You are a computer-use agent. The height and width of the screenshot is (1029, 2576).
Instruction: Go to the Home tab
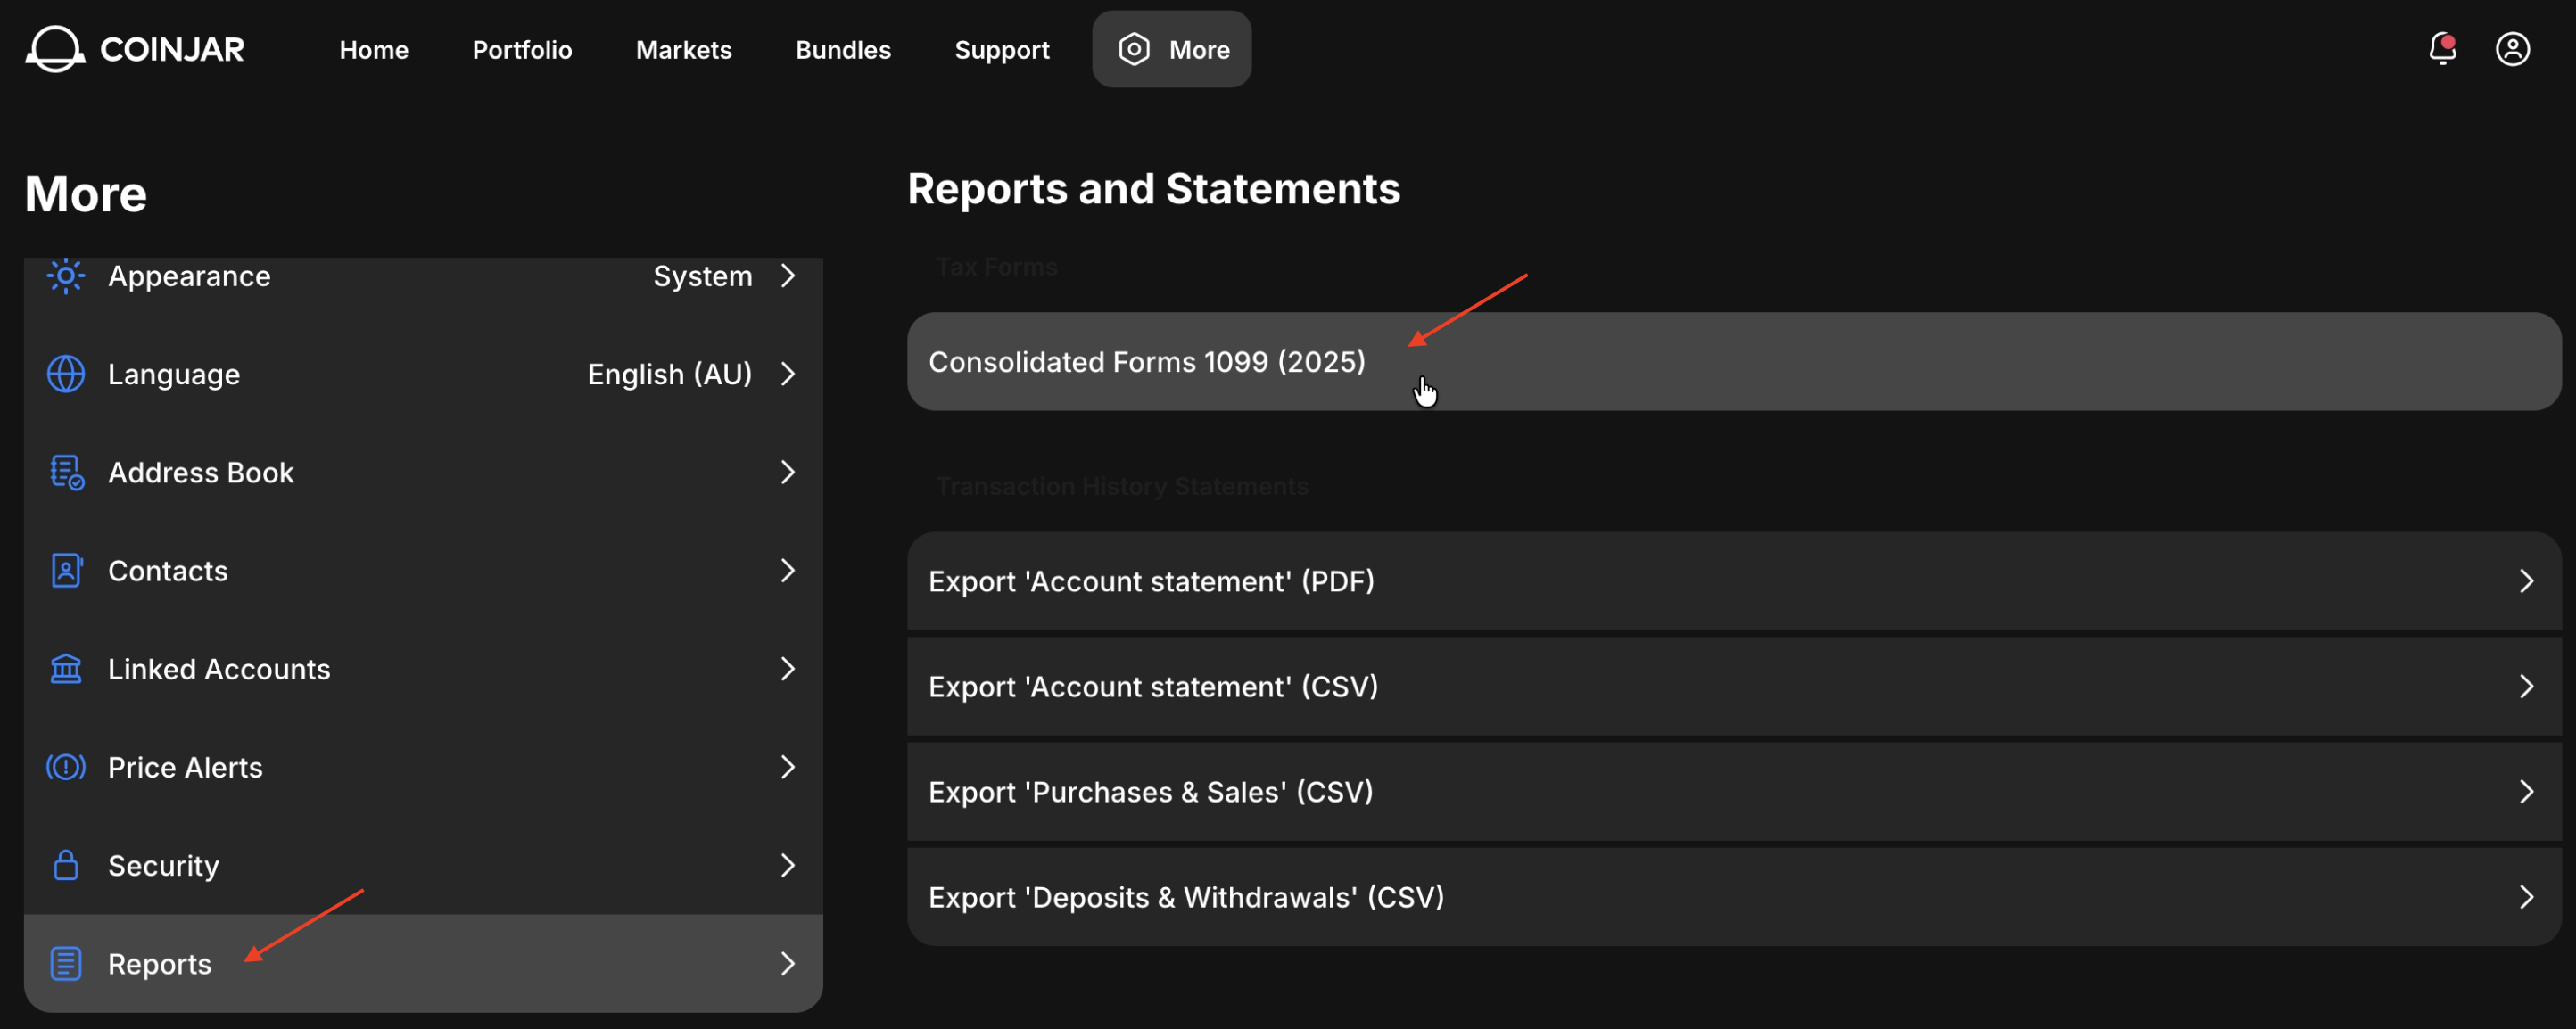pyautogui.click(x=374, y=50)
